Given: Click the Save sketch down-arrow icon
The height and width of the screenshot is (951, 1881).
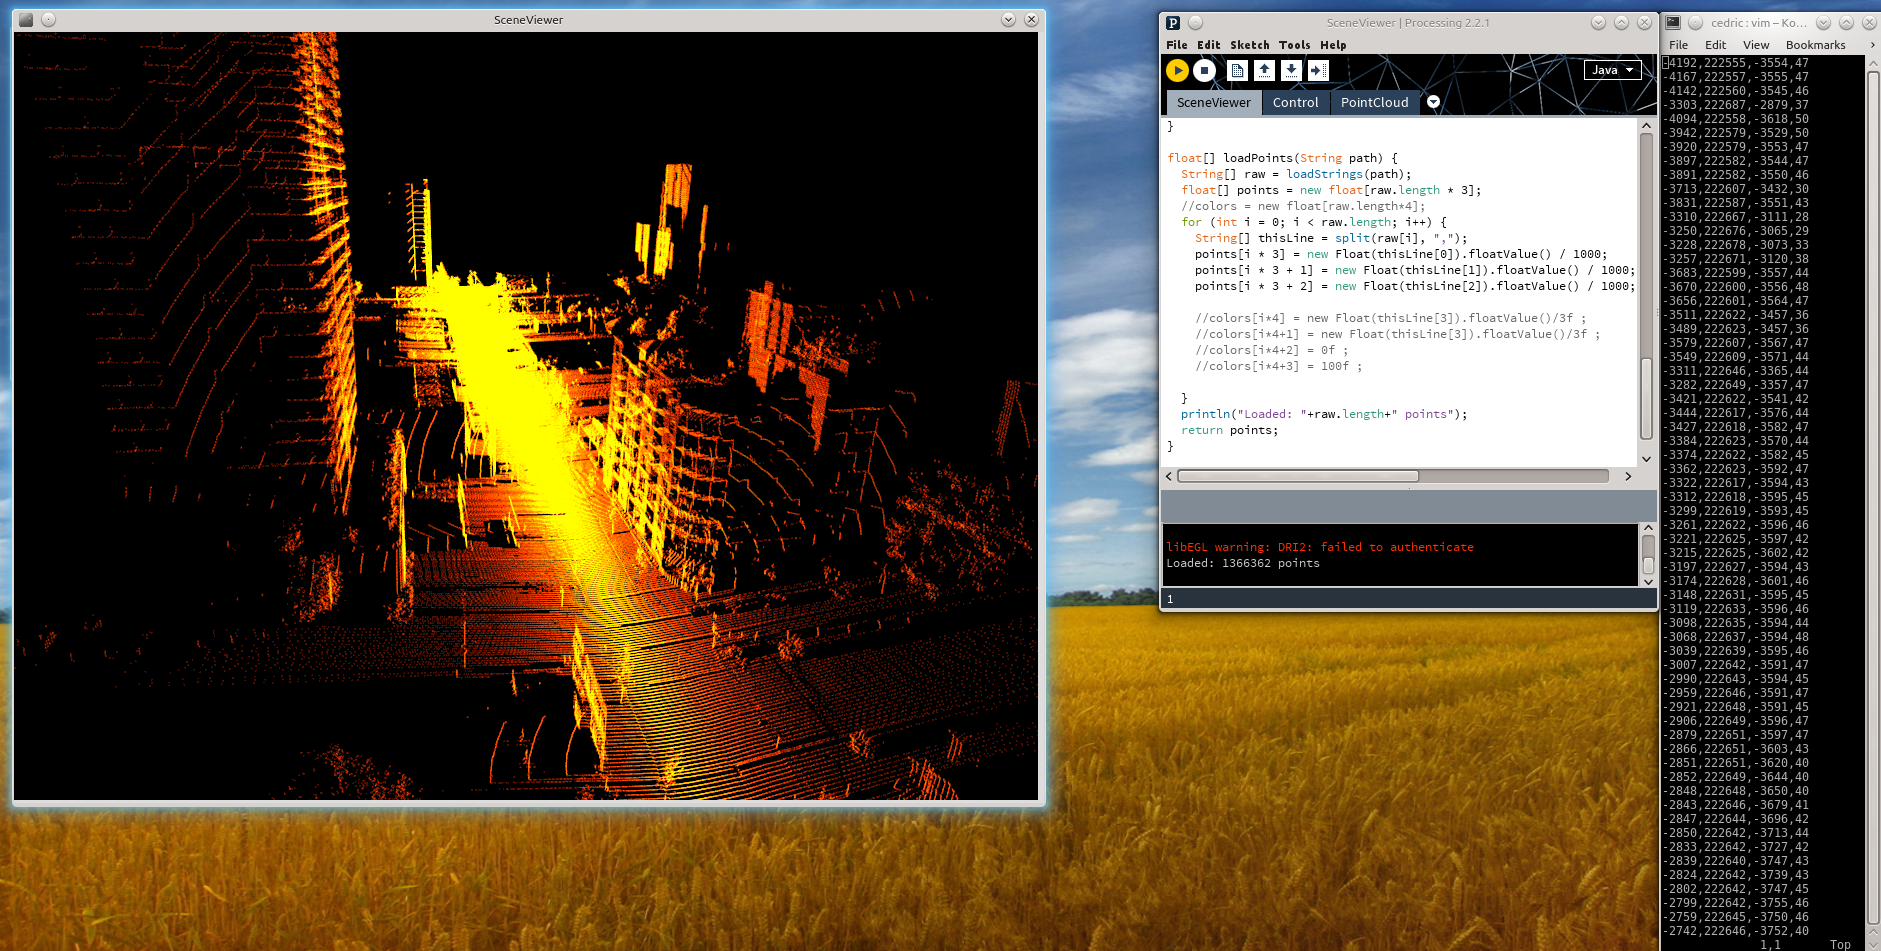Looking at the screenshot, I should point(1291,70).
